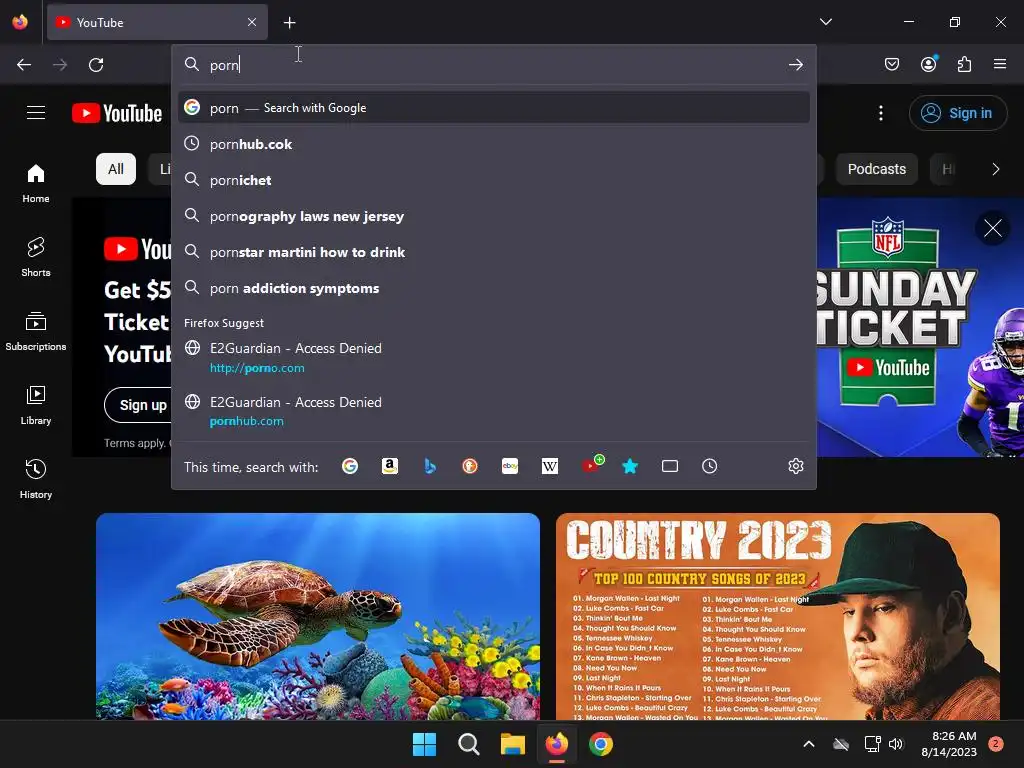
Task: Choose 'pornstar martini how to drink' suggestion
Action: (x=493, y=251)
